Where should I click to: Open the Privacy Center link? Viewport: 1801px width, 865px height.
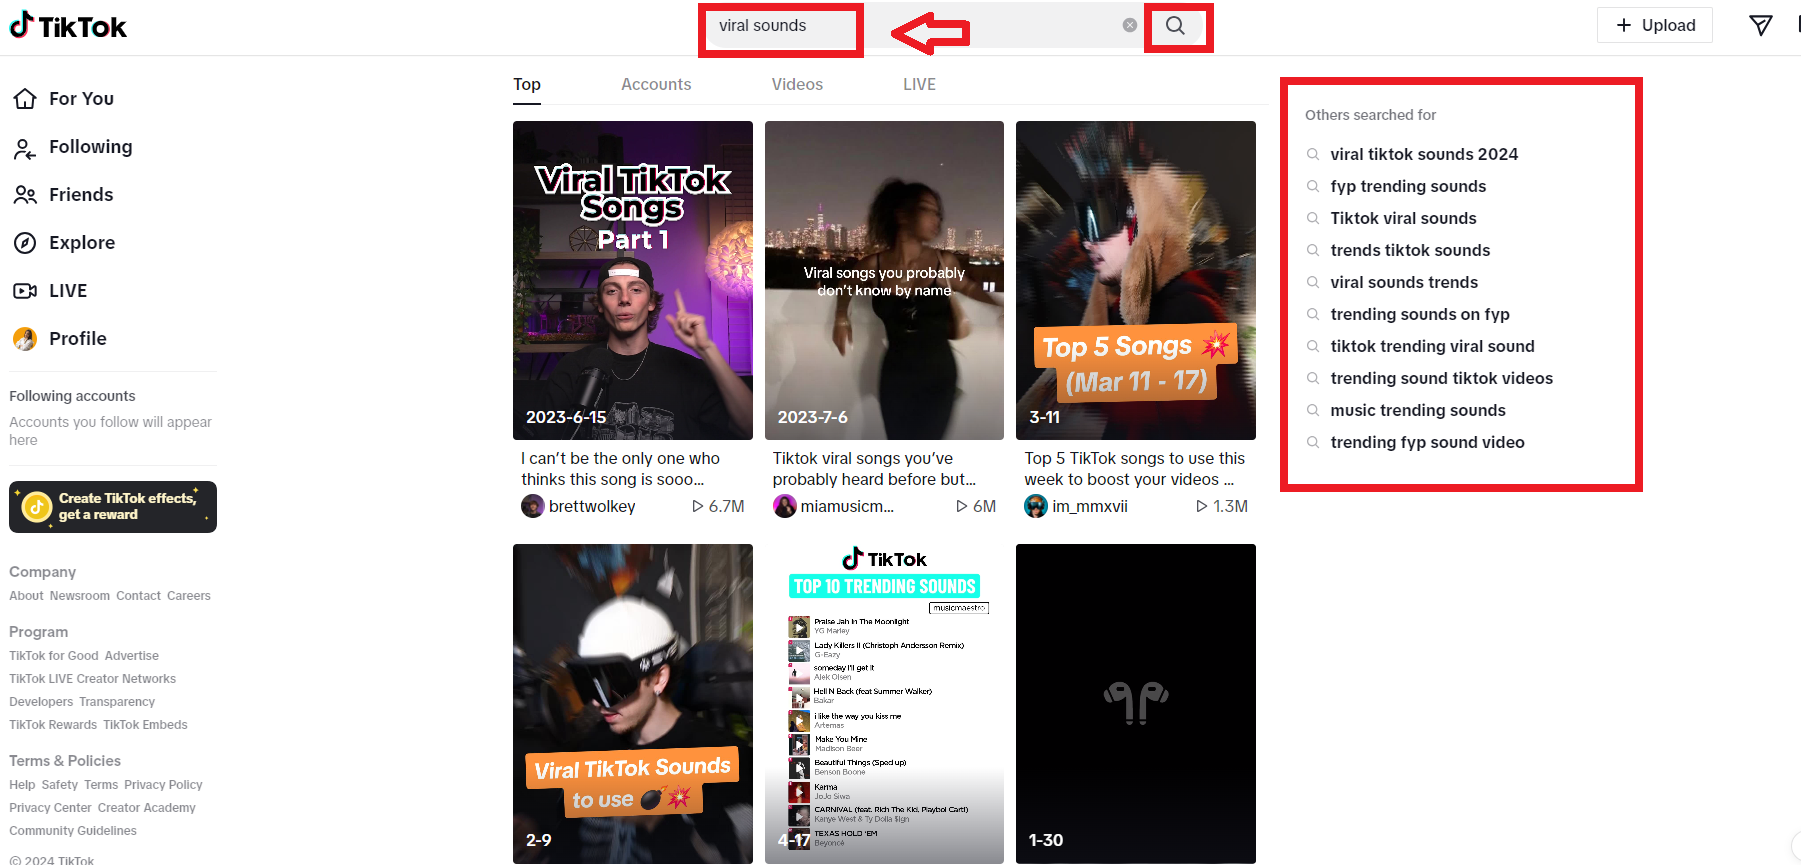tap(50, 808)
